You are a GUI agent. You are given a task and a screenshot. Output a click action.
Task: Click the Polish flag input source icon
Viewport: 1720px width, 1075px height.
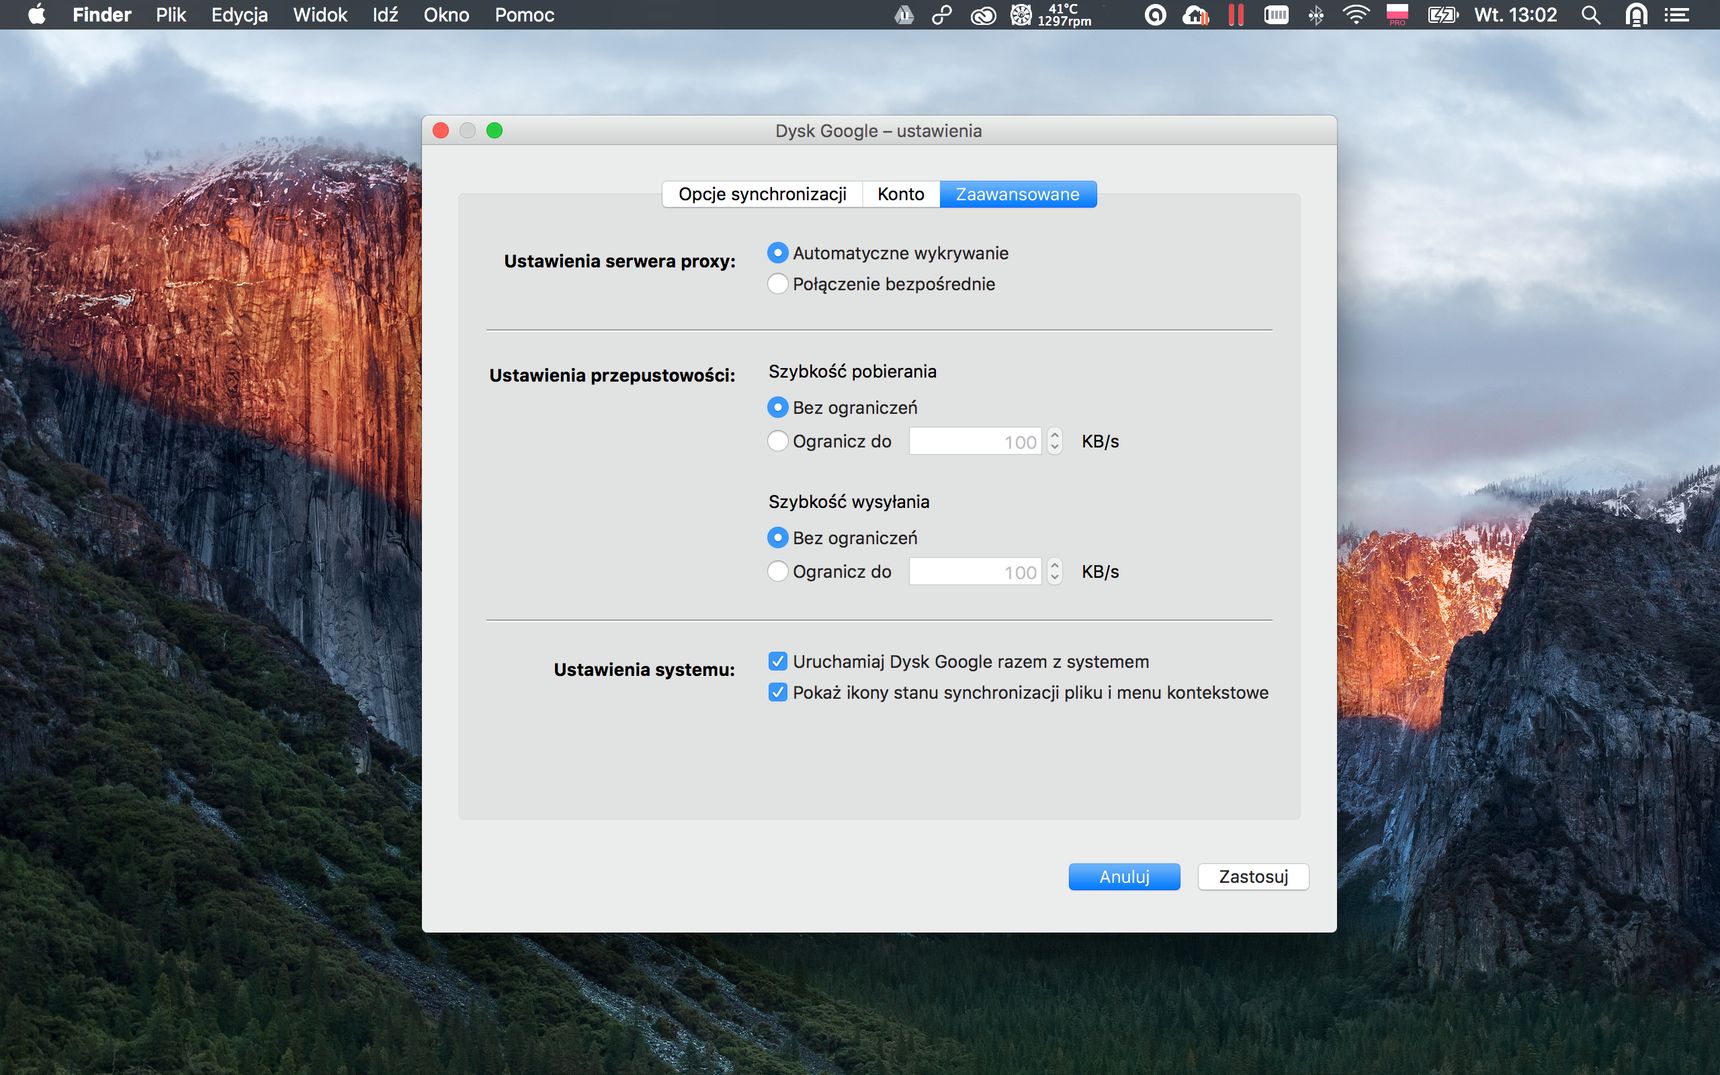pos(1397,15)
